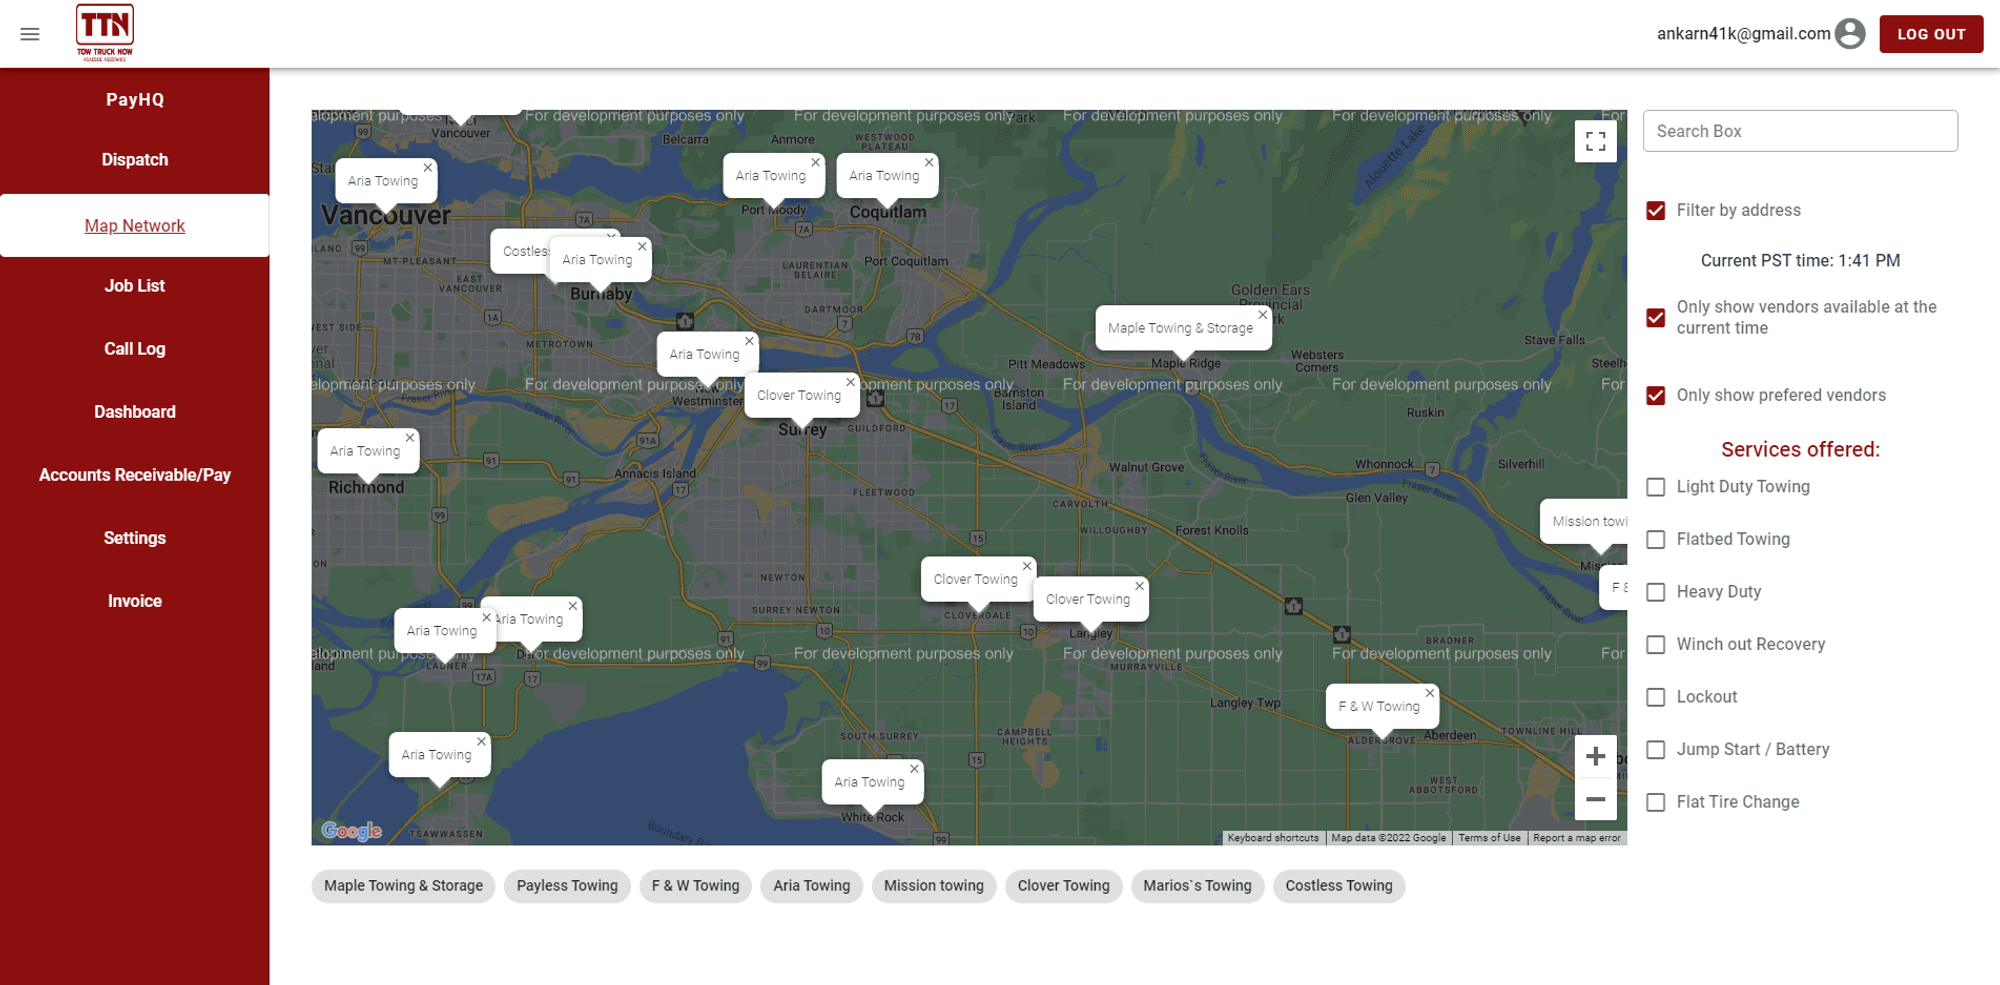Close the F & W Towing map popup
2000x985 pixels.
click(1429, 693)
